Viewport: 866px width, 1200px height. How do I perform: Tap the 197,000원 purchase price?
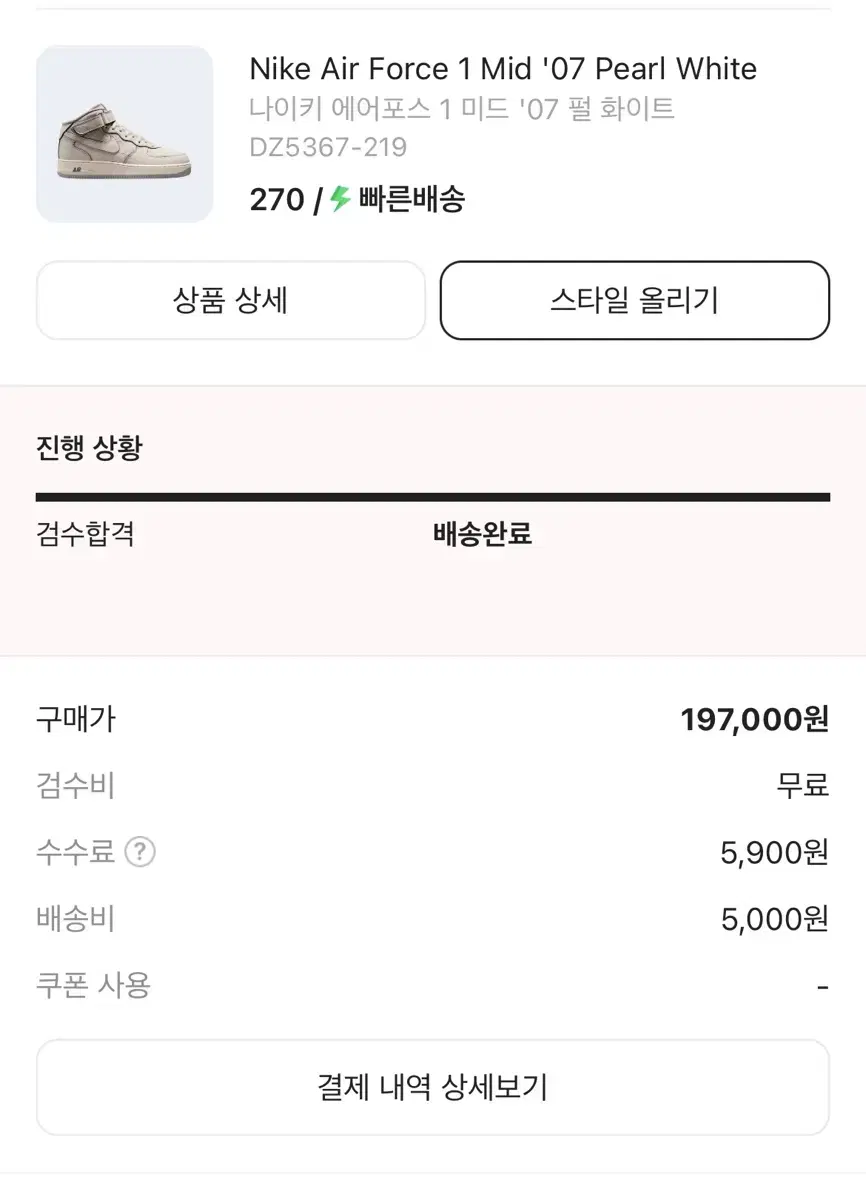pos(755,719)
